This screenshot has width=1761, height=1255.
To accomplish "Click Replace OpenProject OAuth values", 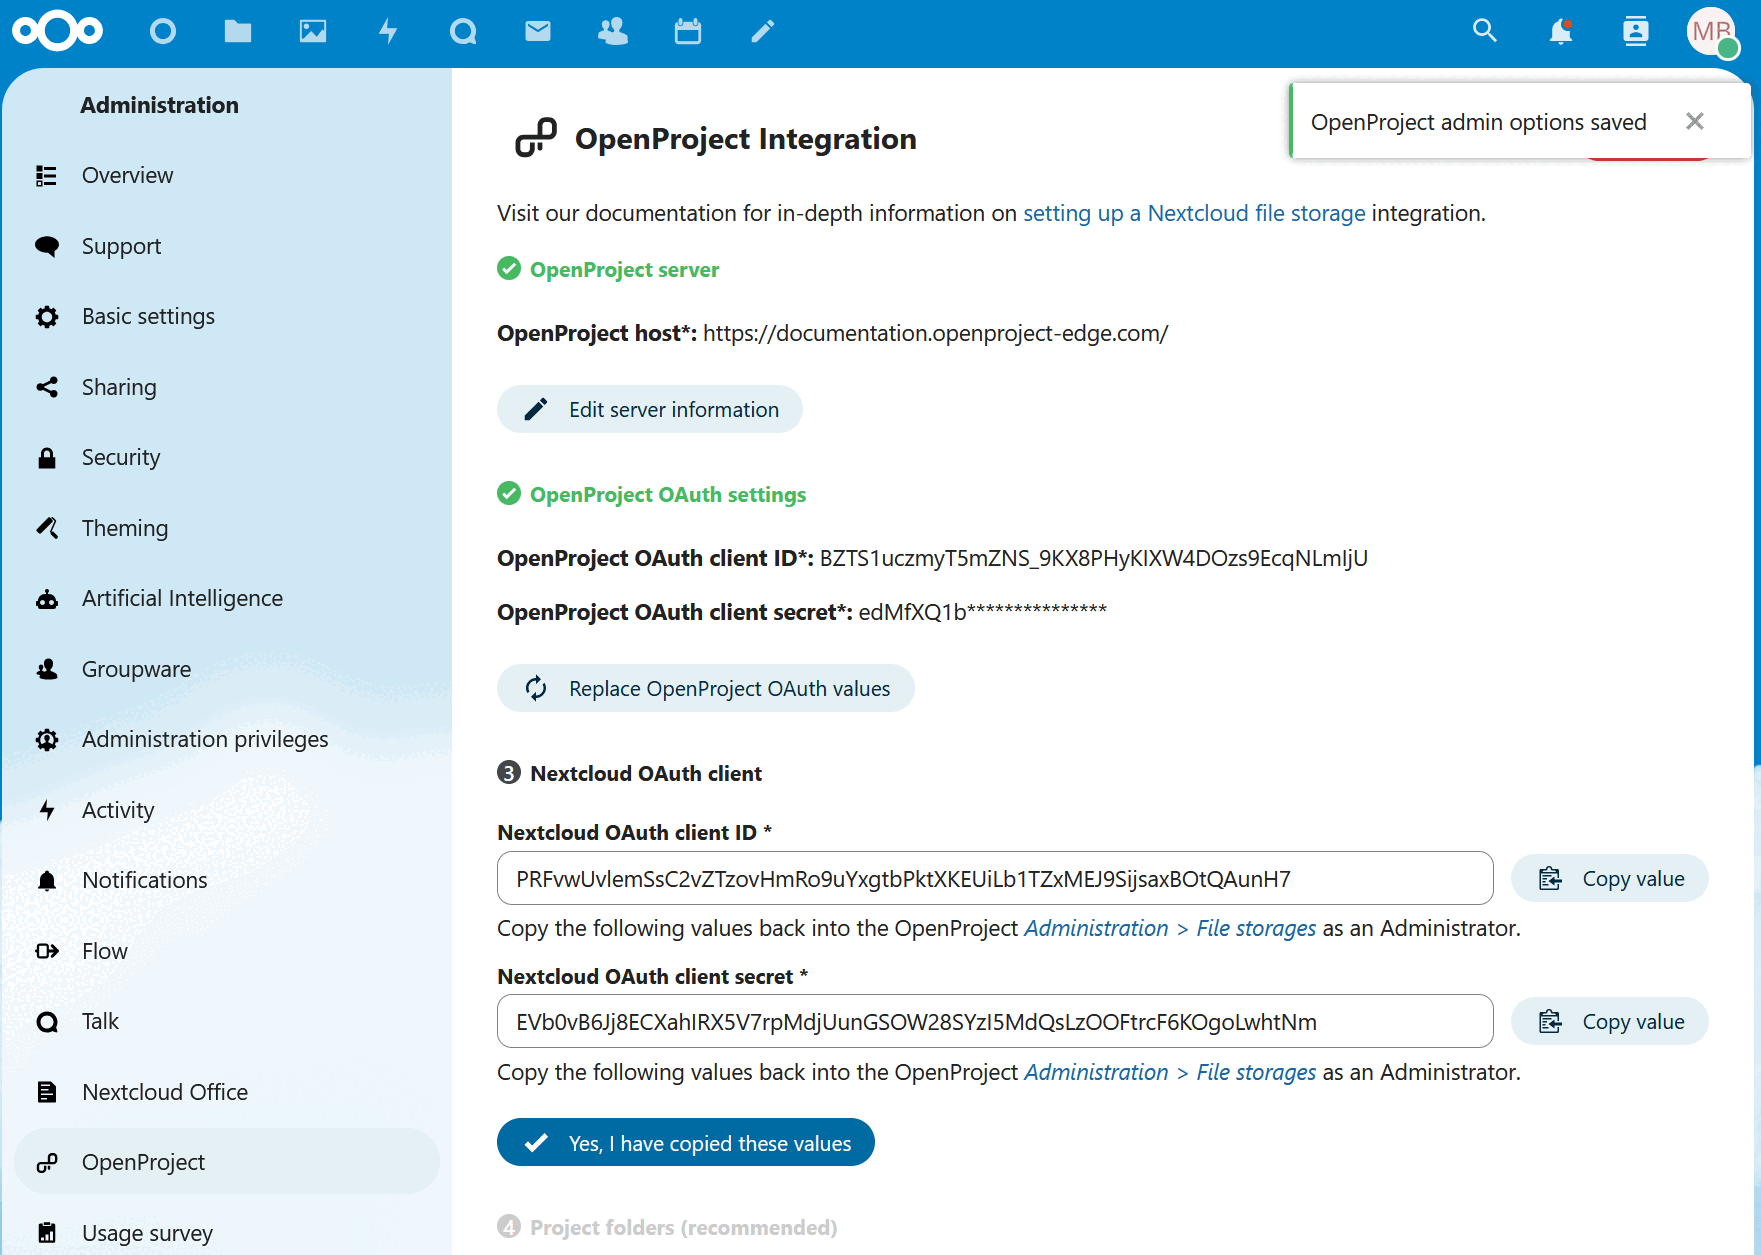I will click(x=705, y=688).
